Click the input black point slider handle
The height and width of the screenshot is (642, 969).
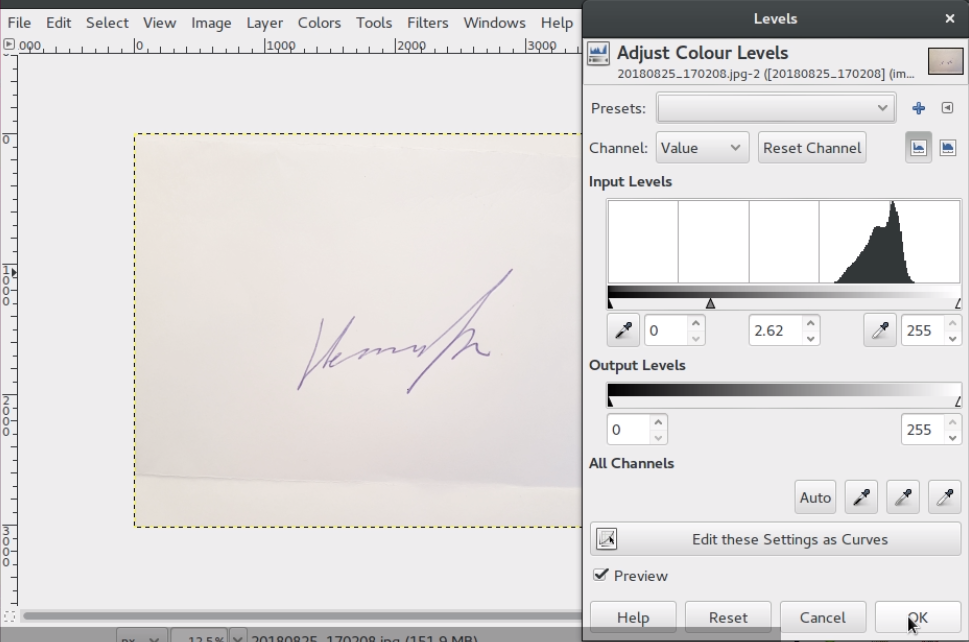pyautogui.click(x=611, y=303)
